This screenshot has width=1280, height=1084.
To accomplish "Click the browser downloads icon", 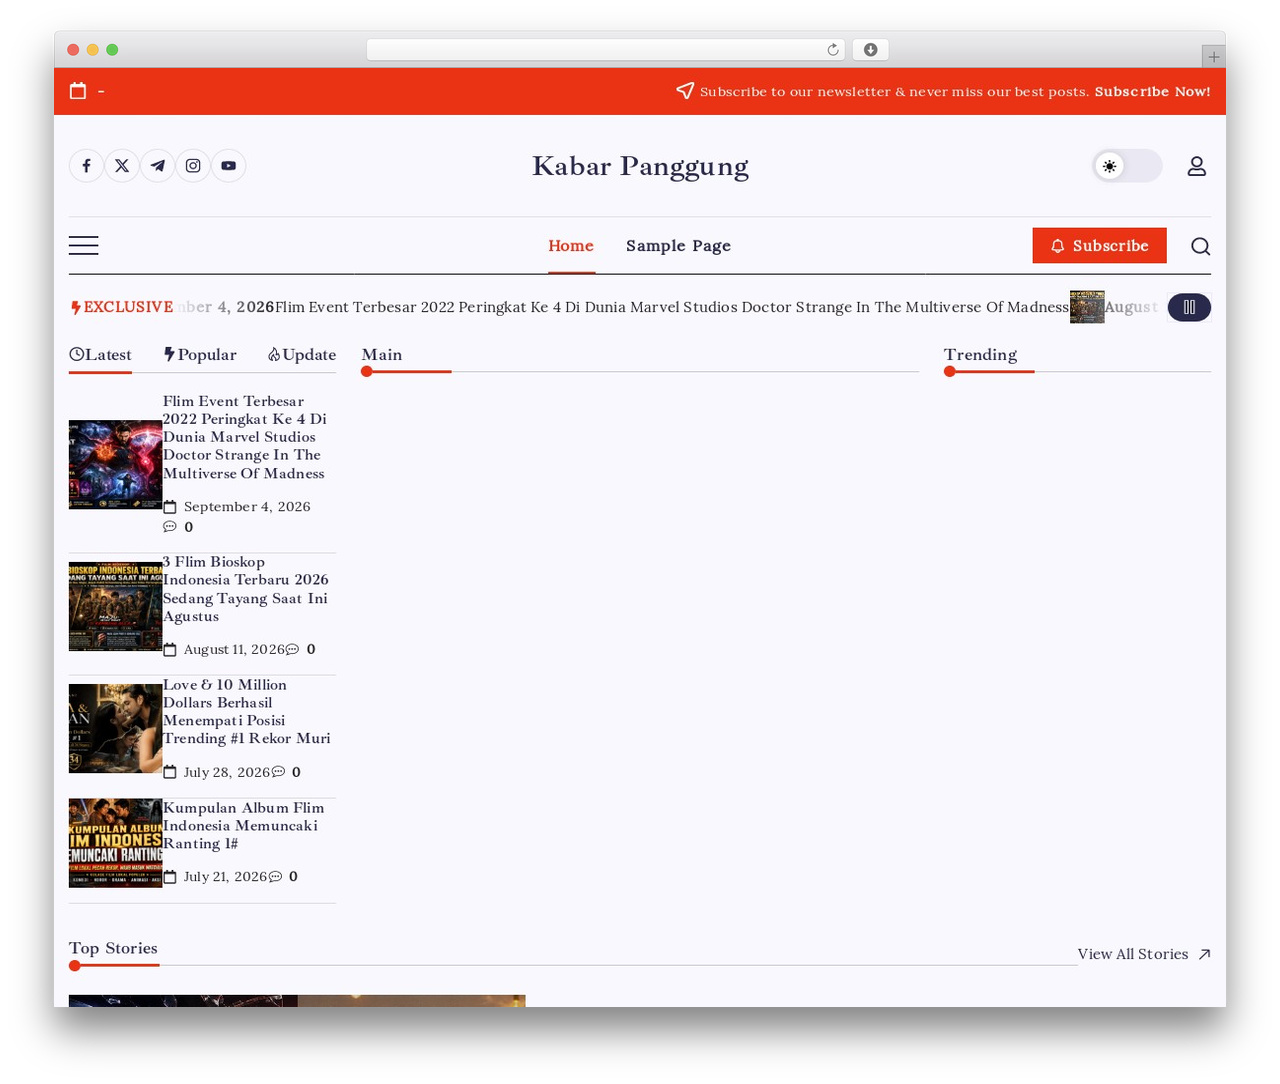I will (x=871, y=50).
